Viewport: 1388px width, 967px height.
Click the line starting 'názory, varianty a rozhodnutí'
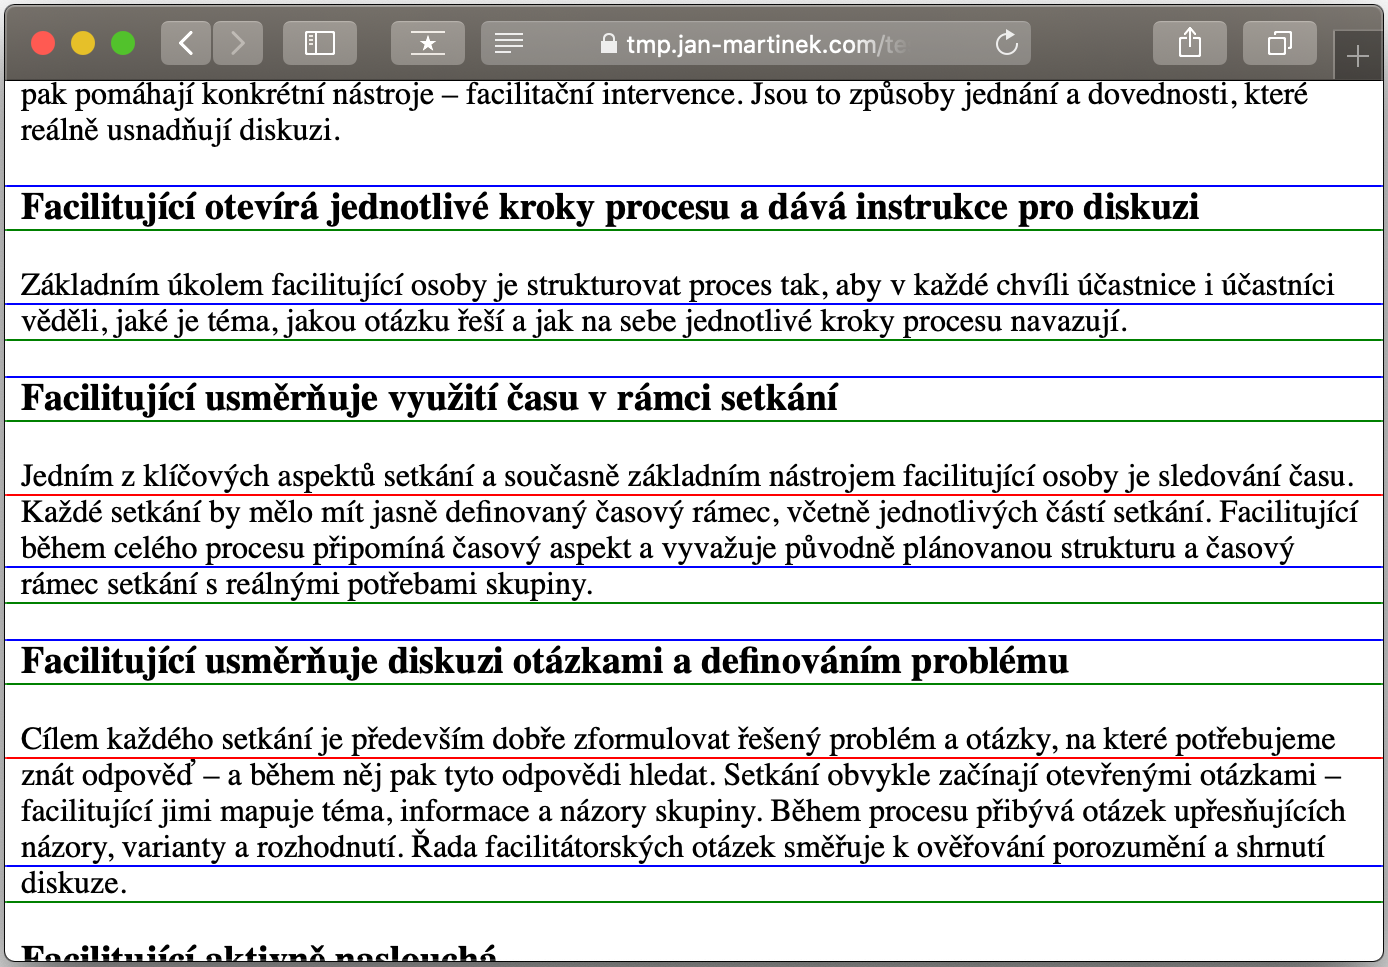(673, 848)
